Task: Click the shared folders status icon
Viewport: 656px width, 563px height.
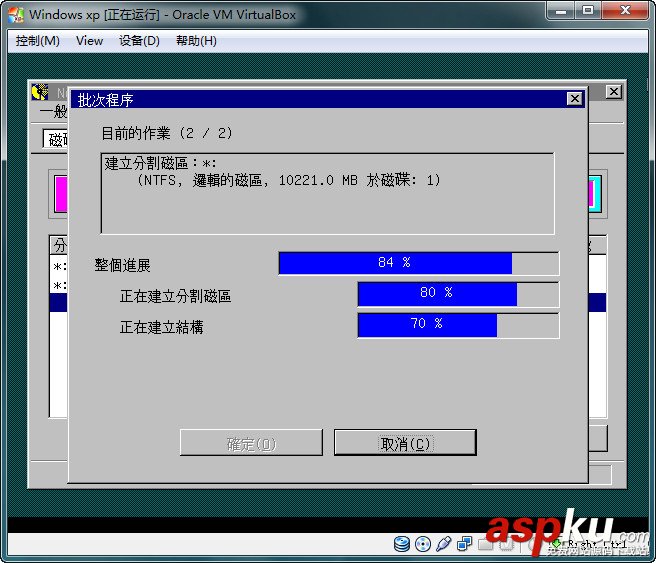Action: pyautogui.click(x=485, y=544)
